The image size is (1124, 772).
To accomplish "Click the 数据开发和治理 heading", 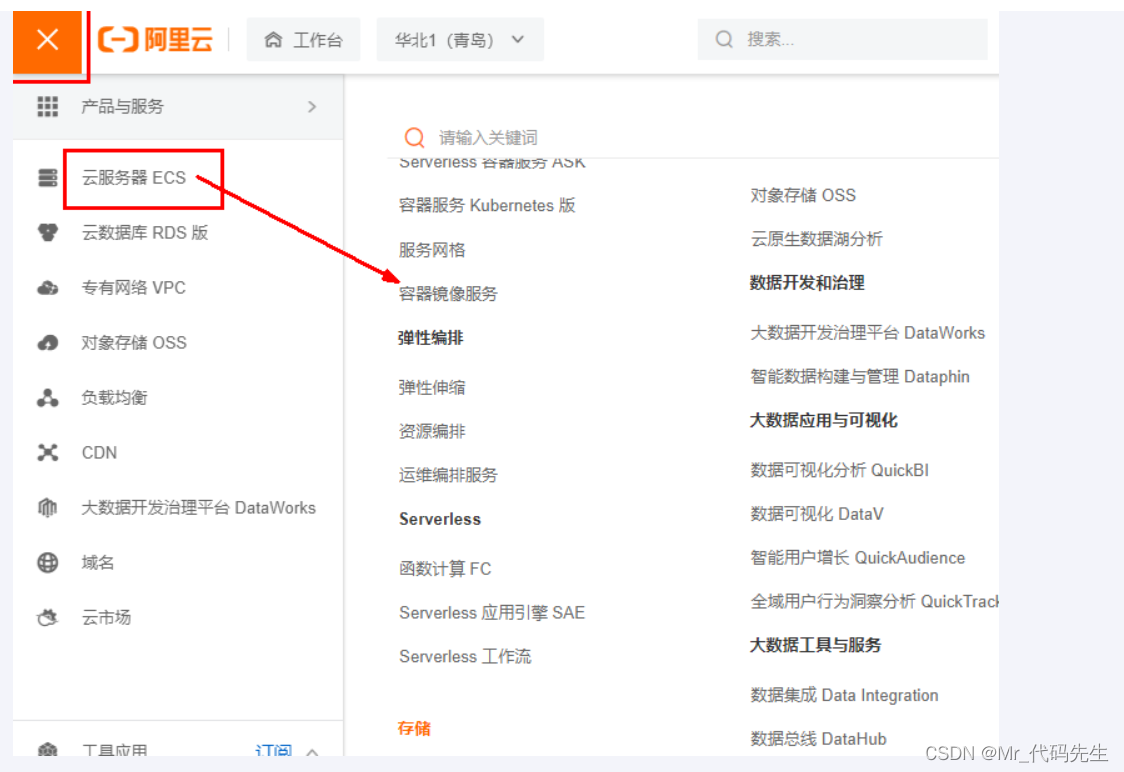I will coord(807,283).
